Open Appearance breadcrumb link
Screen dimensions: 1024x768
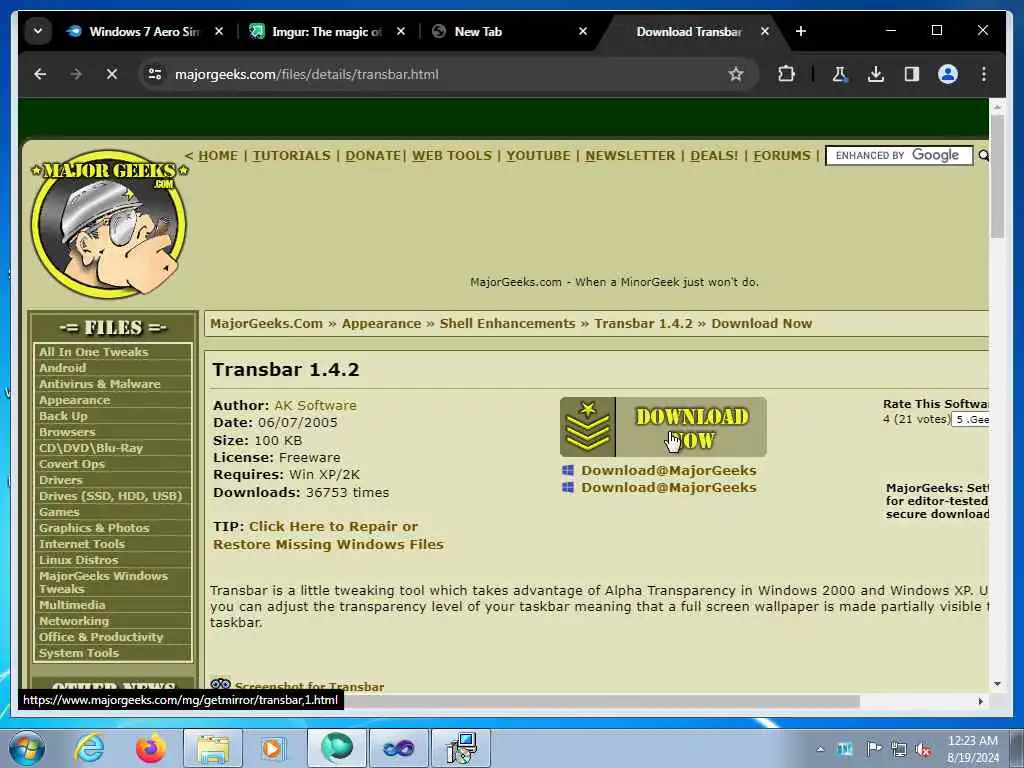tap(381, 323)
